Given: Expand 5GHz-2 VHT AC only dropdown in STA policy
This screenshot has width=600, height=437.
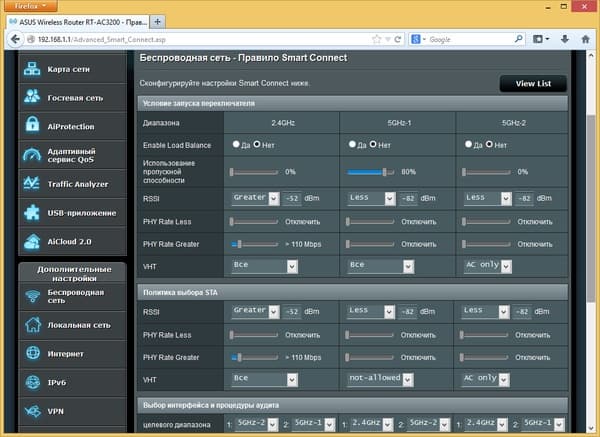Looking at the screenshot, I should coord(486,379).
